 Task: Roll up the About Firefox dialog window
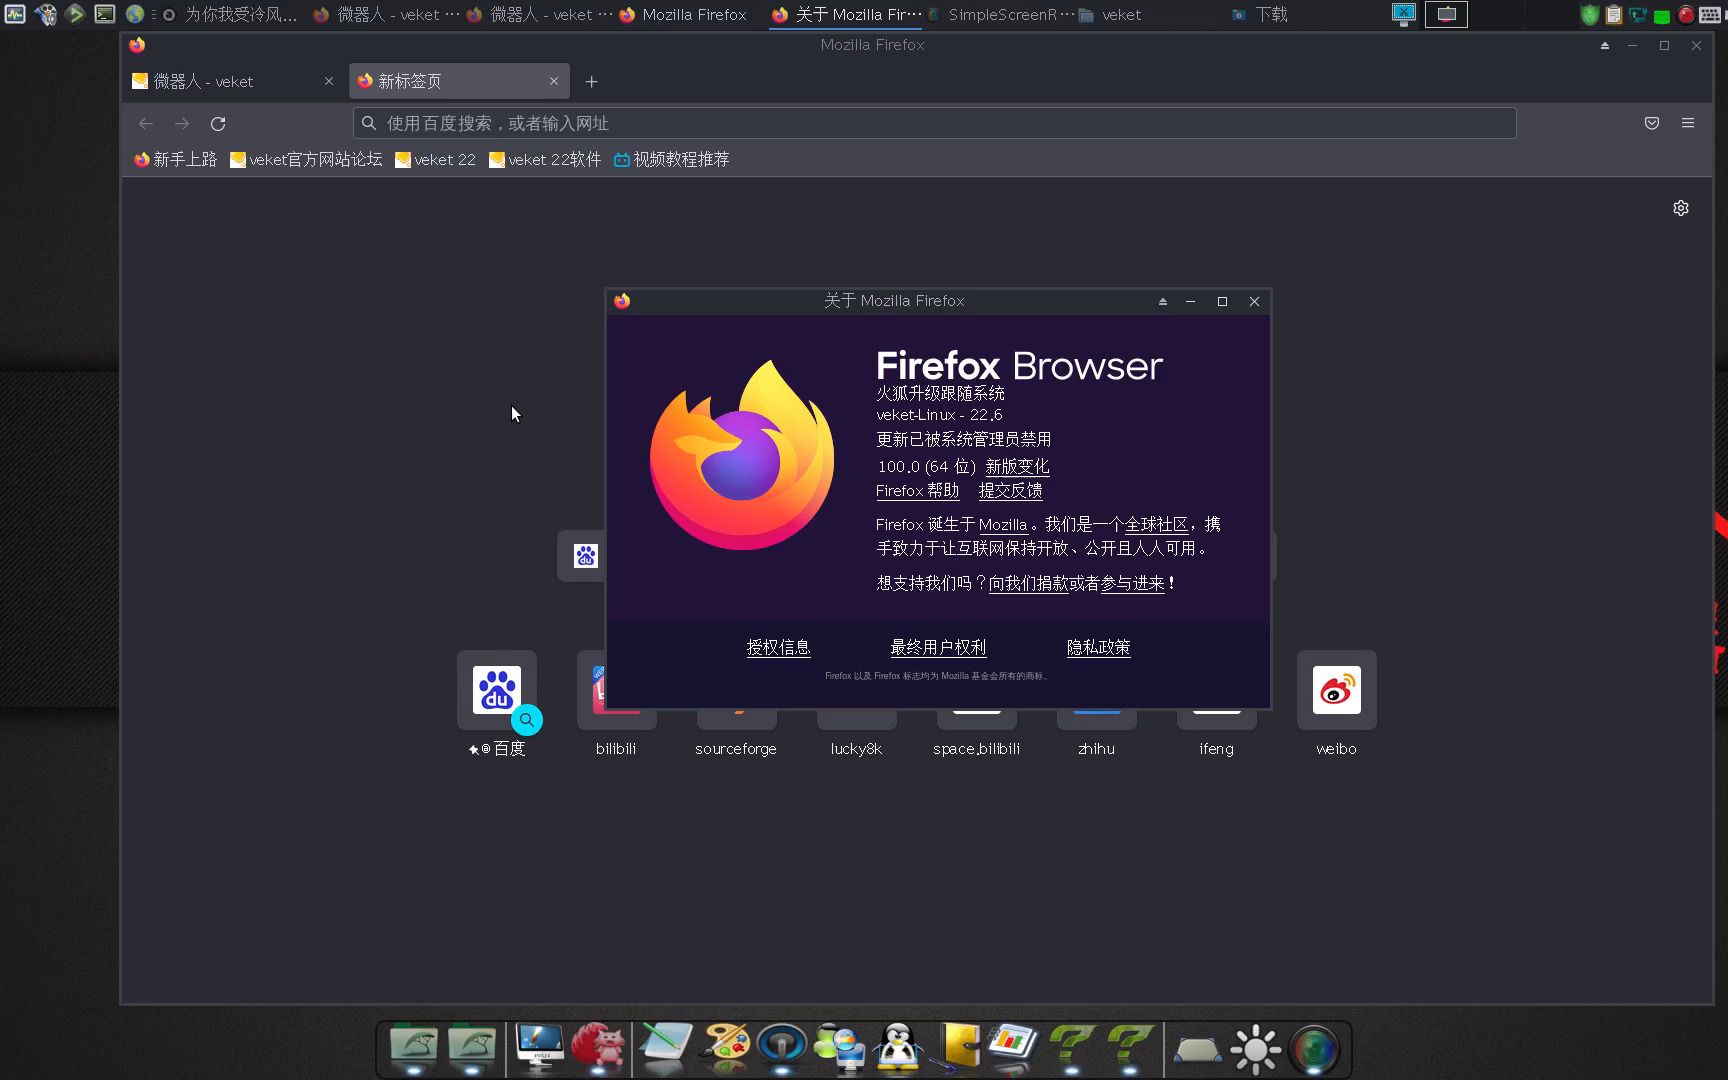coord(1162,301)
